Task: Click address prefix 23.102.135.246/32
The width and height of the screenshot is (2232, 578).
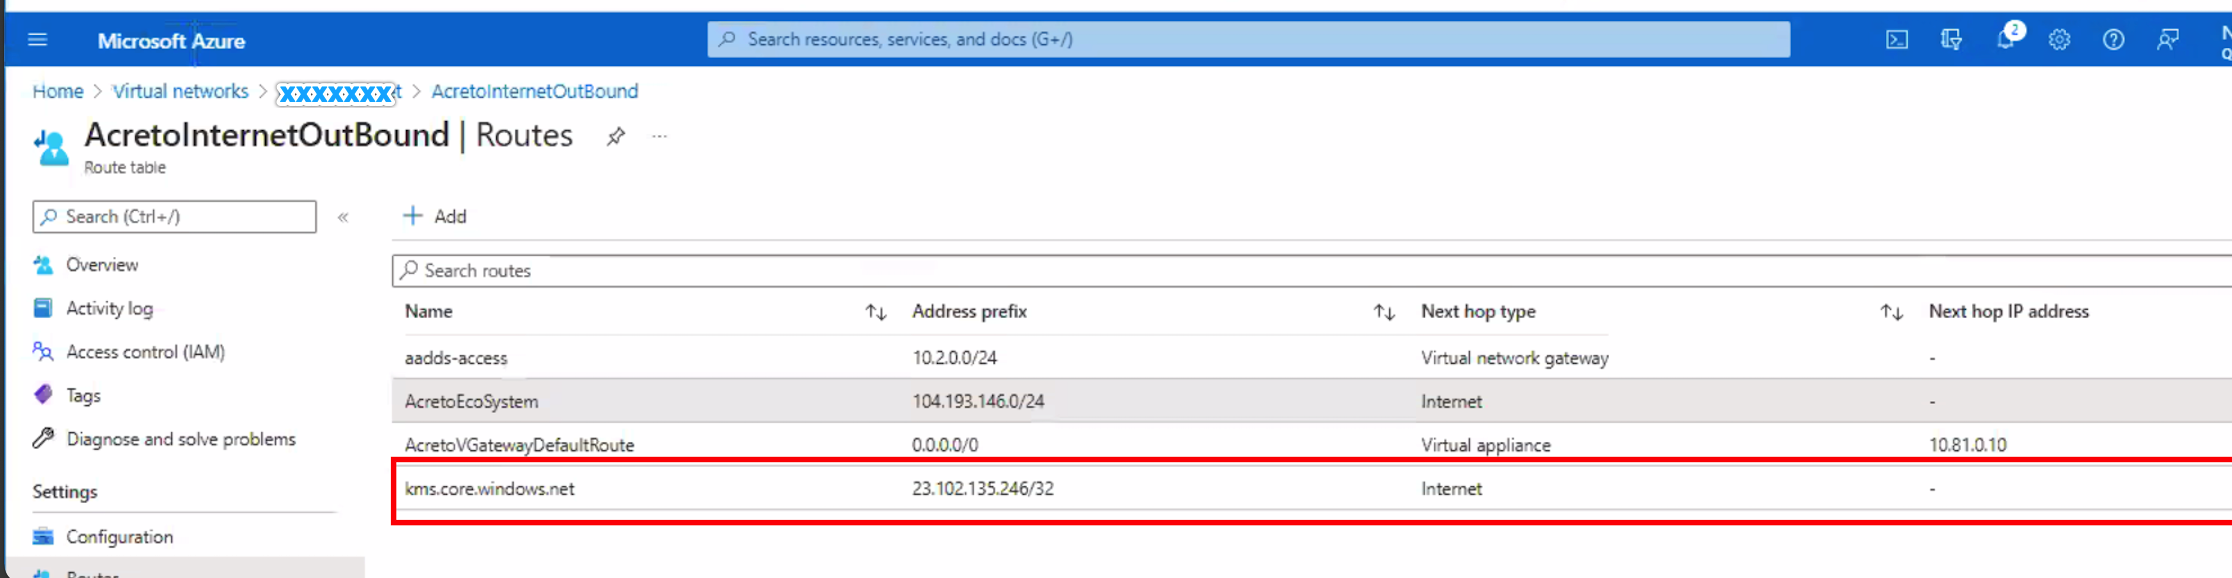Action: click(983, 489)
